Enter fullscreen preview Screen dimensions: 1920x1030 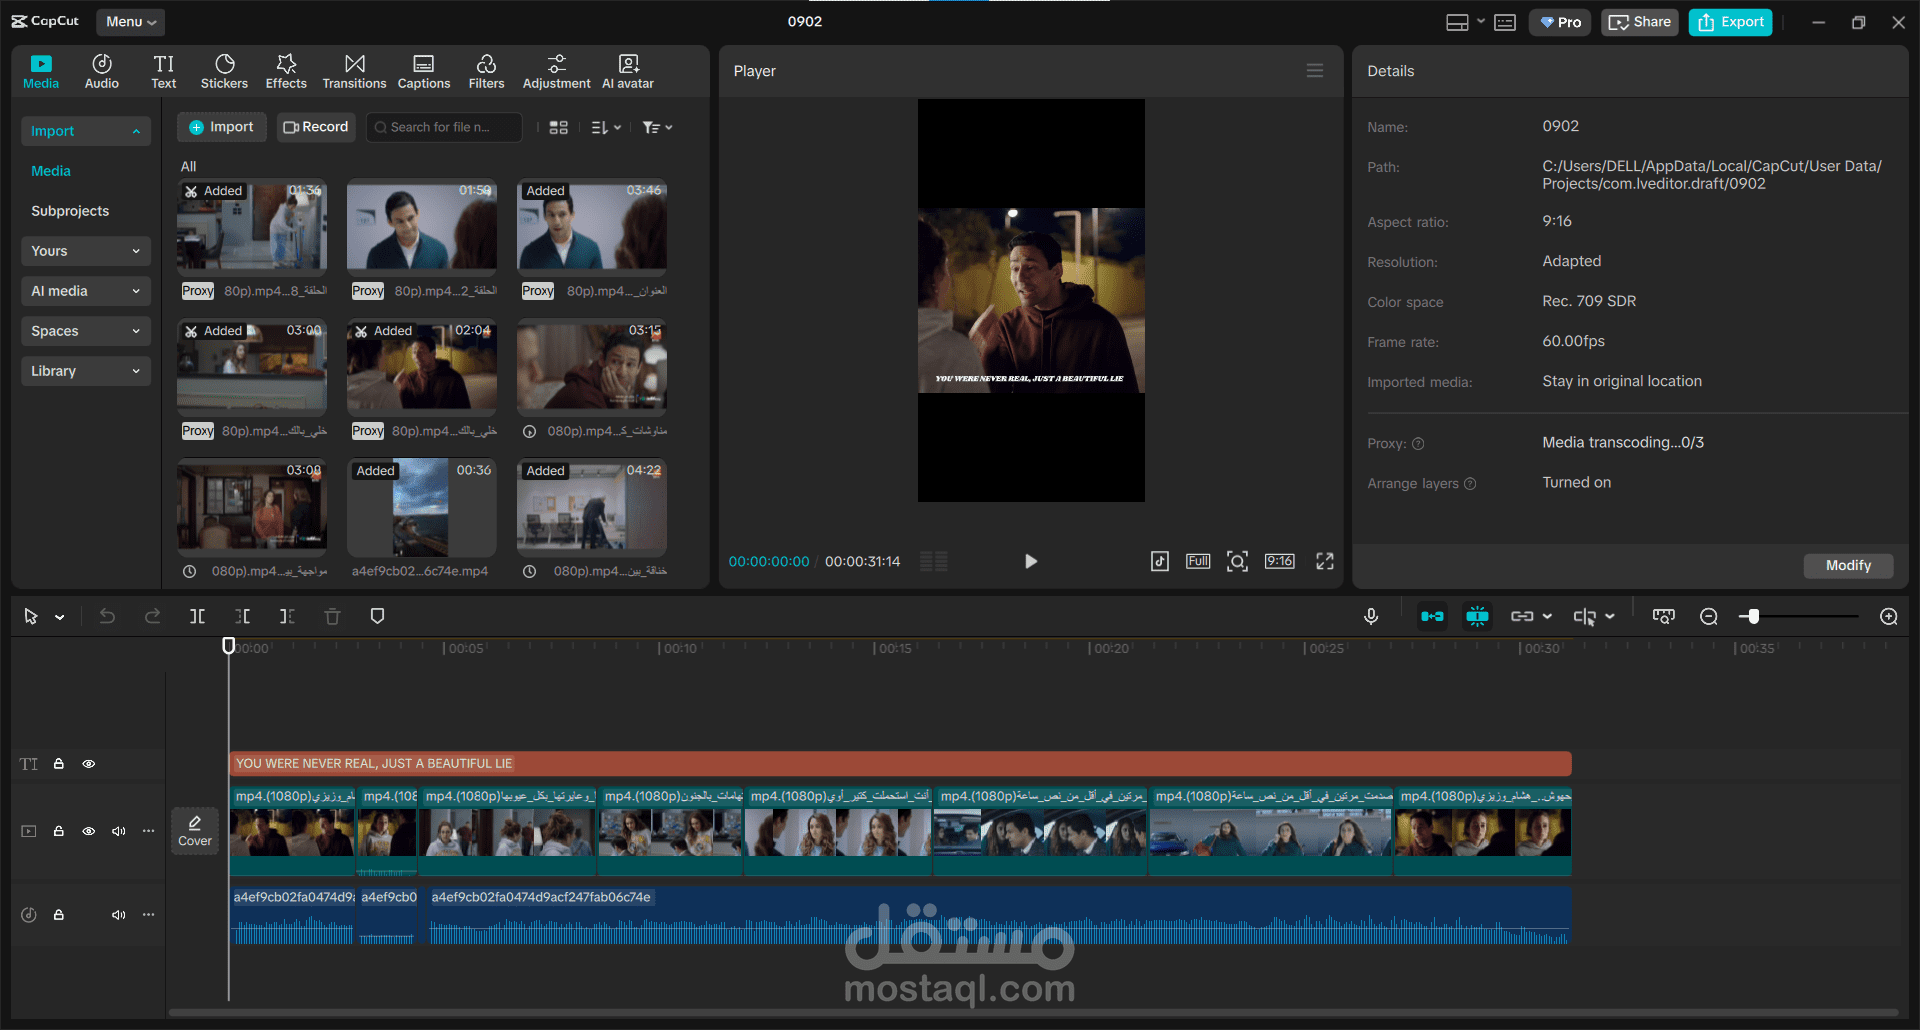click(x=1325, y=561)
